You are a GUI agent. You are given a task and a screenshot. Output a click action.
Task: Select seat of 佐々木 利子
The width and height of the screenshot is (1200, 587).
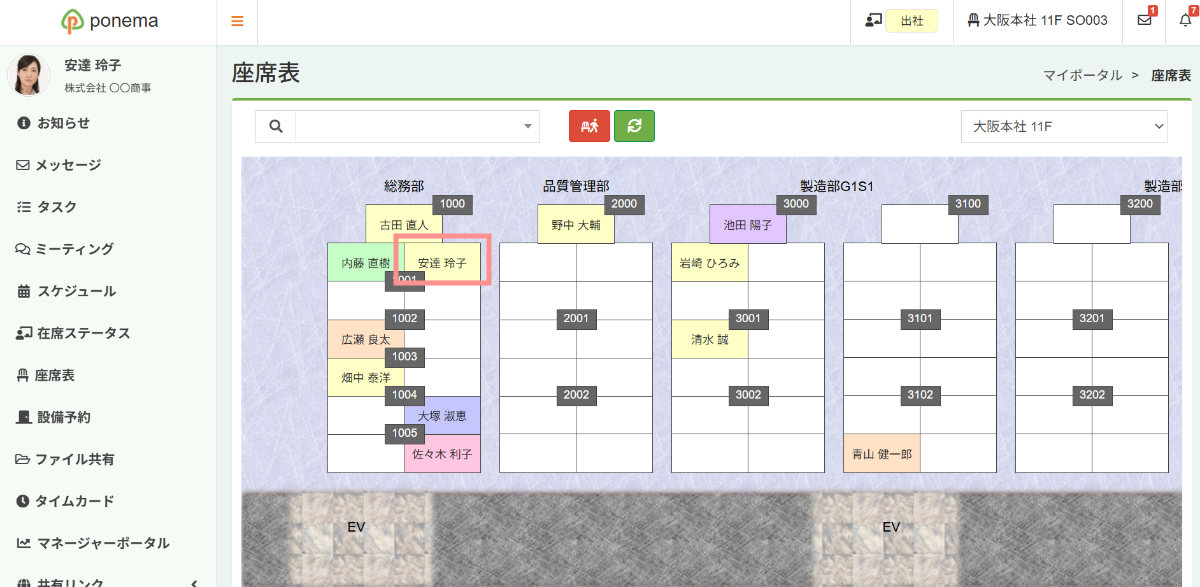tap(442, 453)
